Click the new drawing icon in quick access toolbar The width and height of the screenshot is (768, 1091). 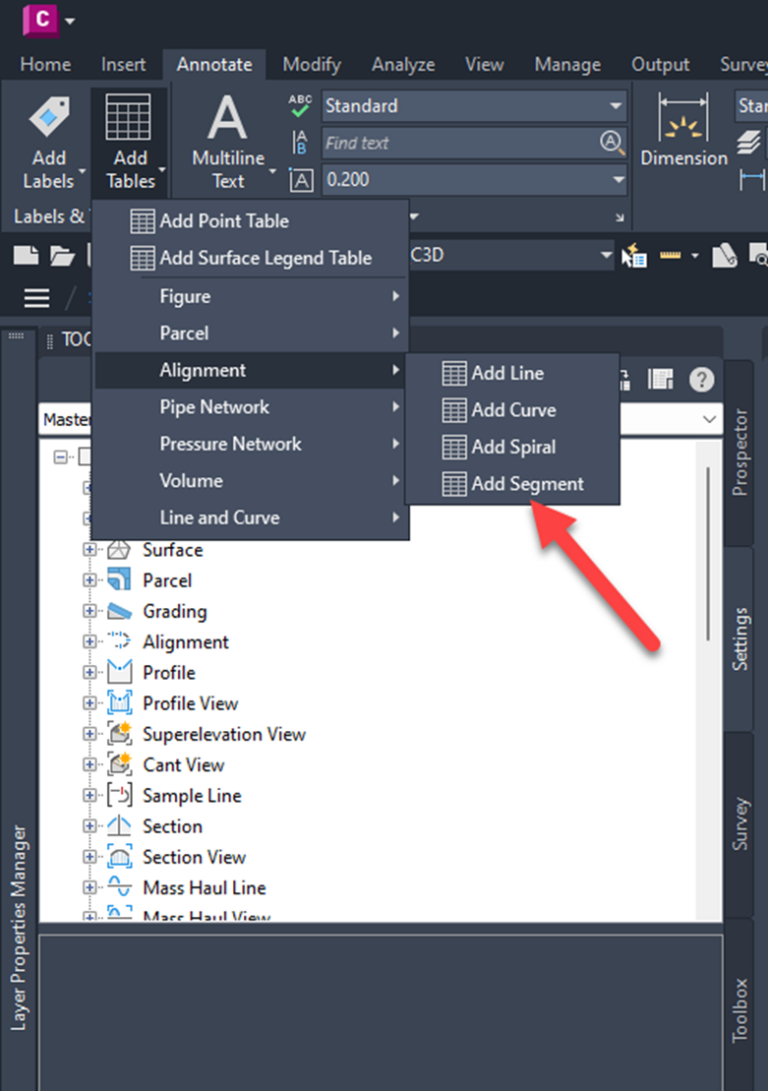pos(26,255)
